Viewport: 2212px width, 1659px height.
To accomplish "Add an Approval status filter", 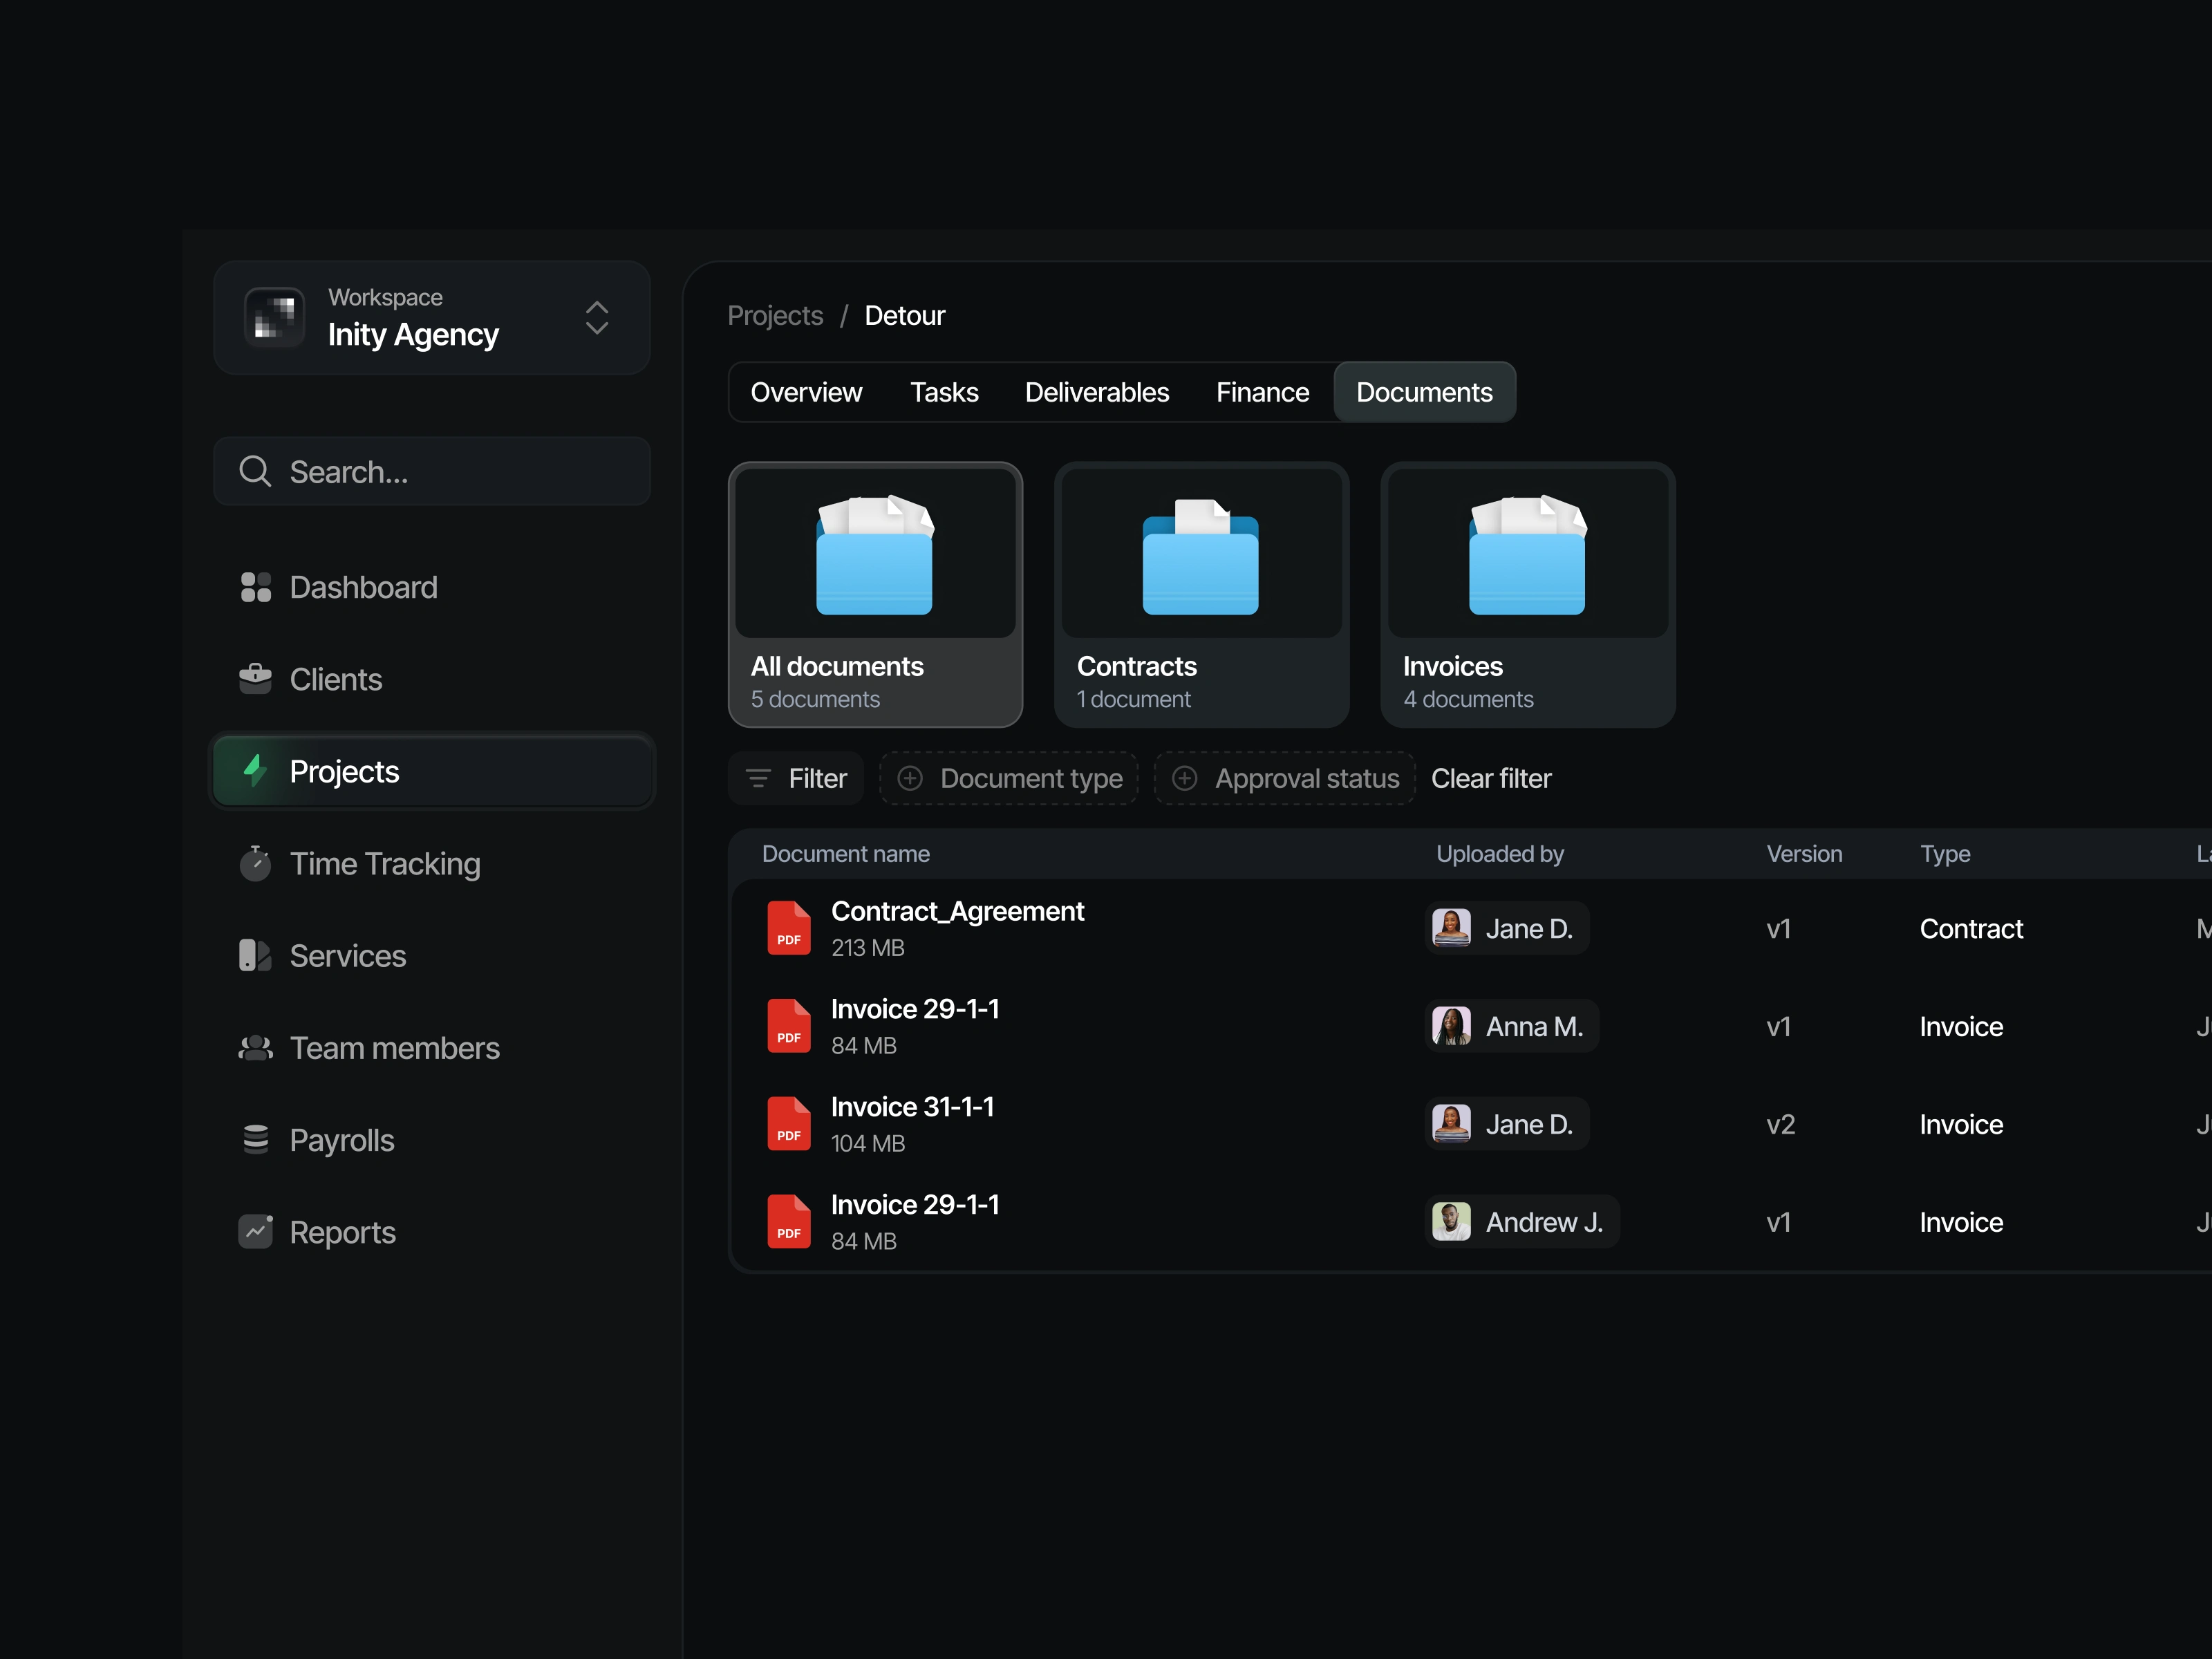I will click(x=1285, y=778).
